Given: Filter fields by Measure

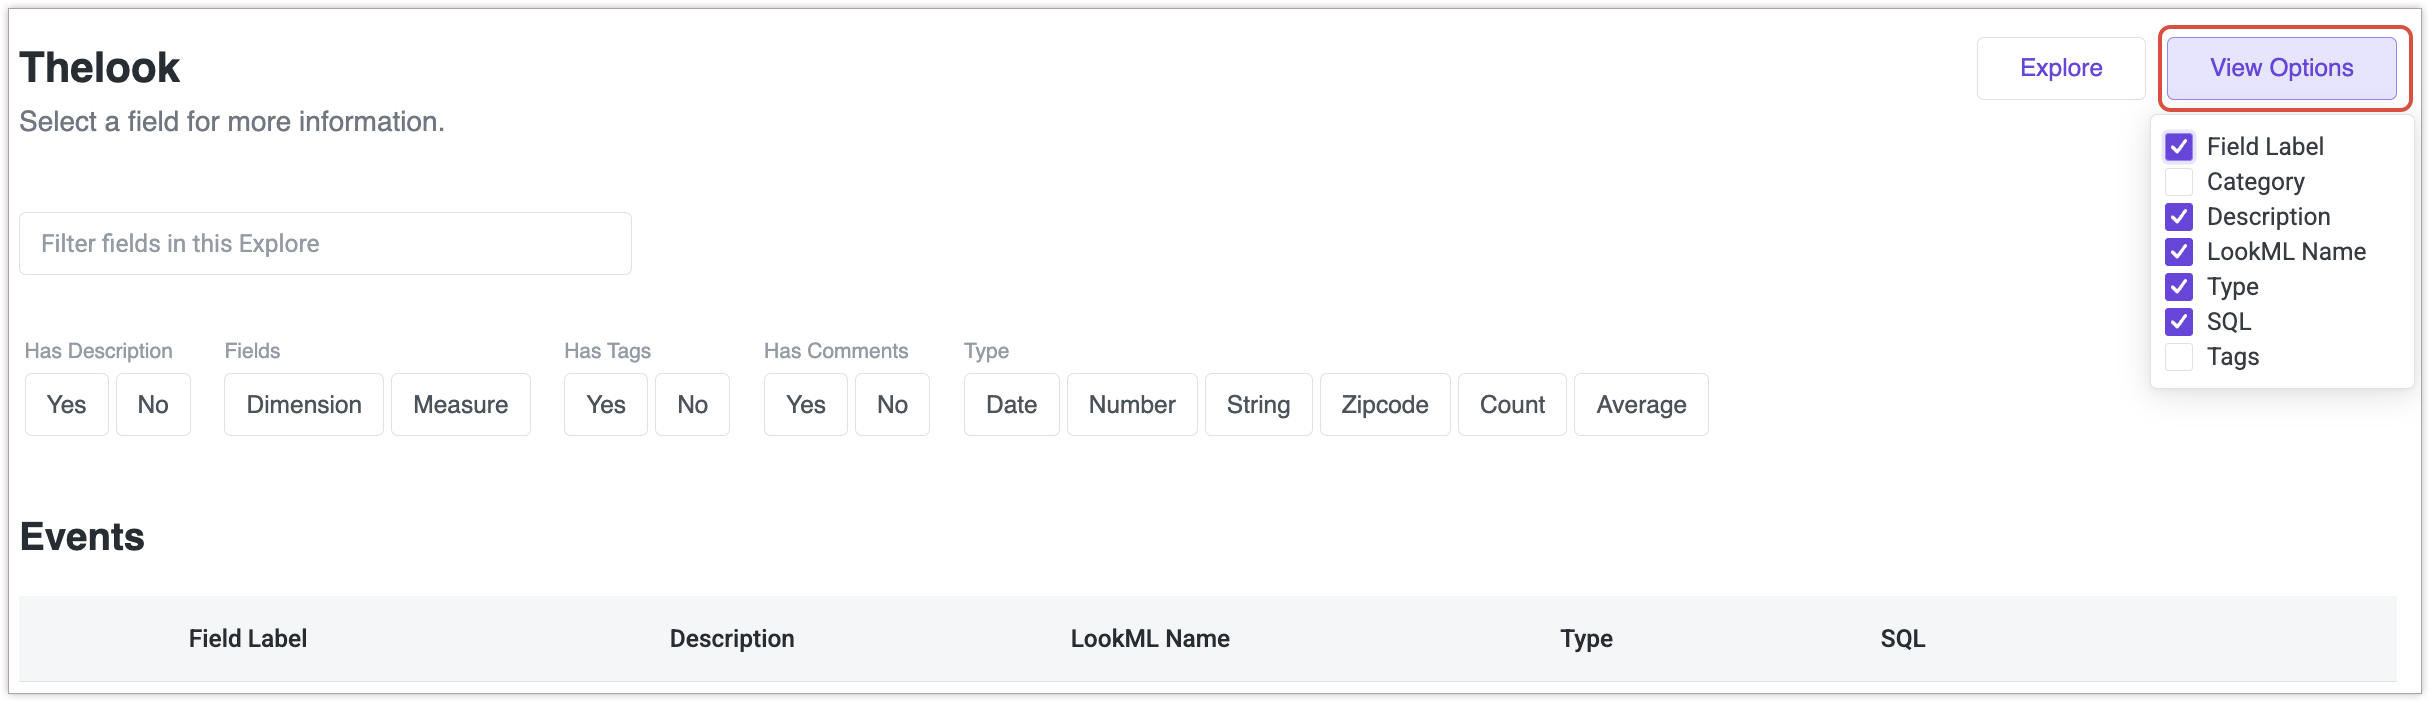Looking at the screenshot, I should pos(460,405).
